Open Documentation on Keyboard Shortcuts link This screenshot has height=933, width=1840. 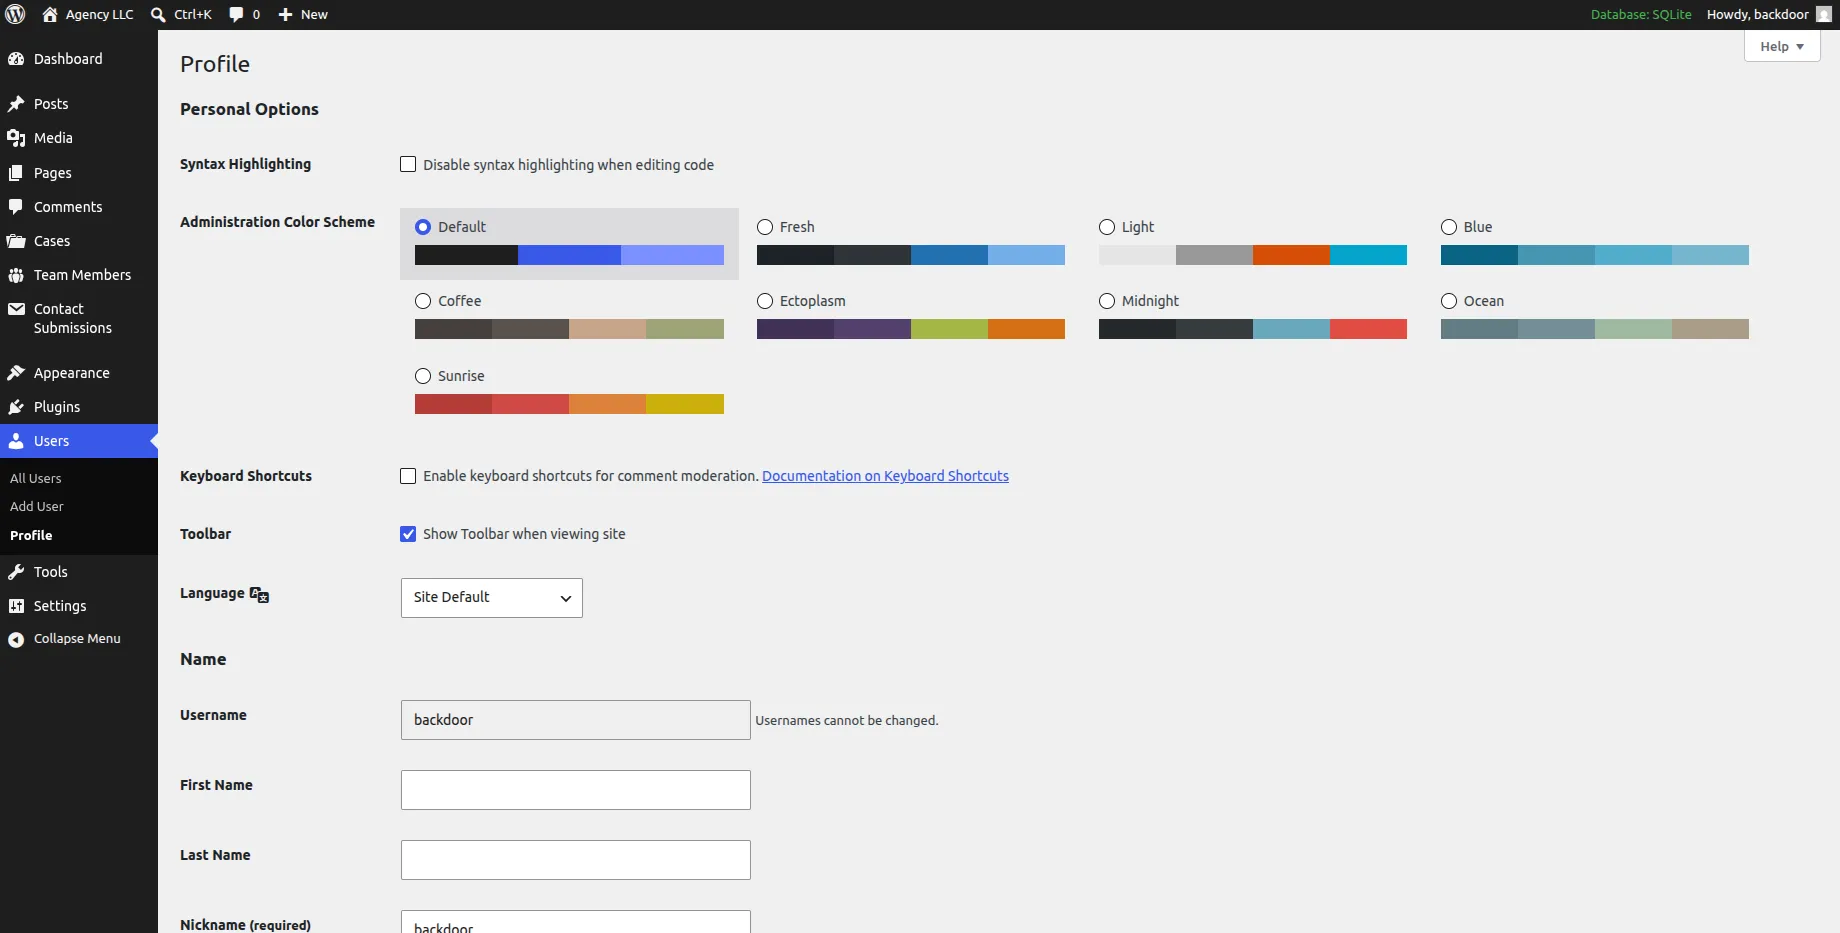pos(885,476)
